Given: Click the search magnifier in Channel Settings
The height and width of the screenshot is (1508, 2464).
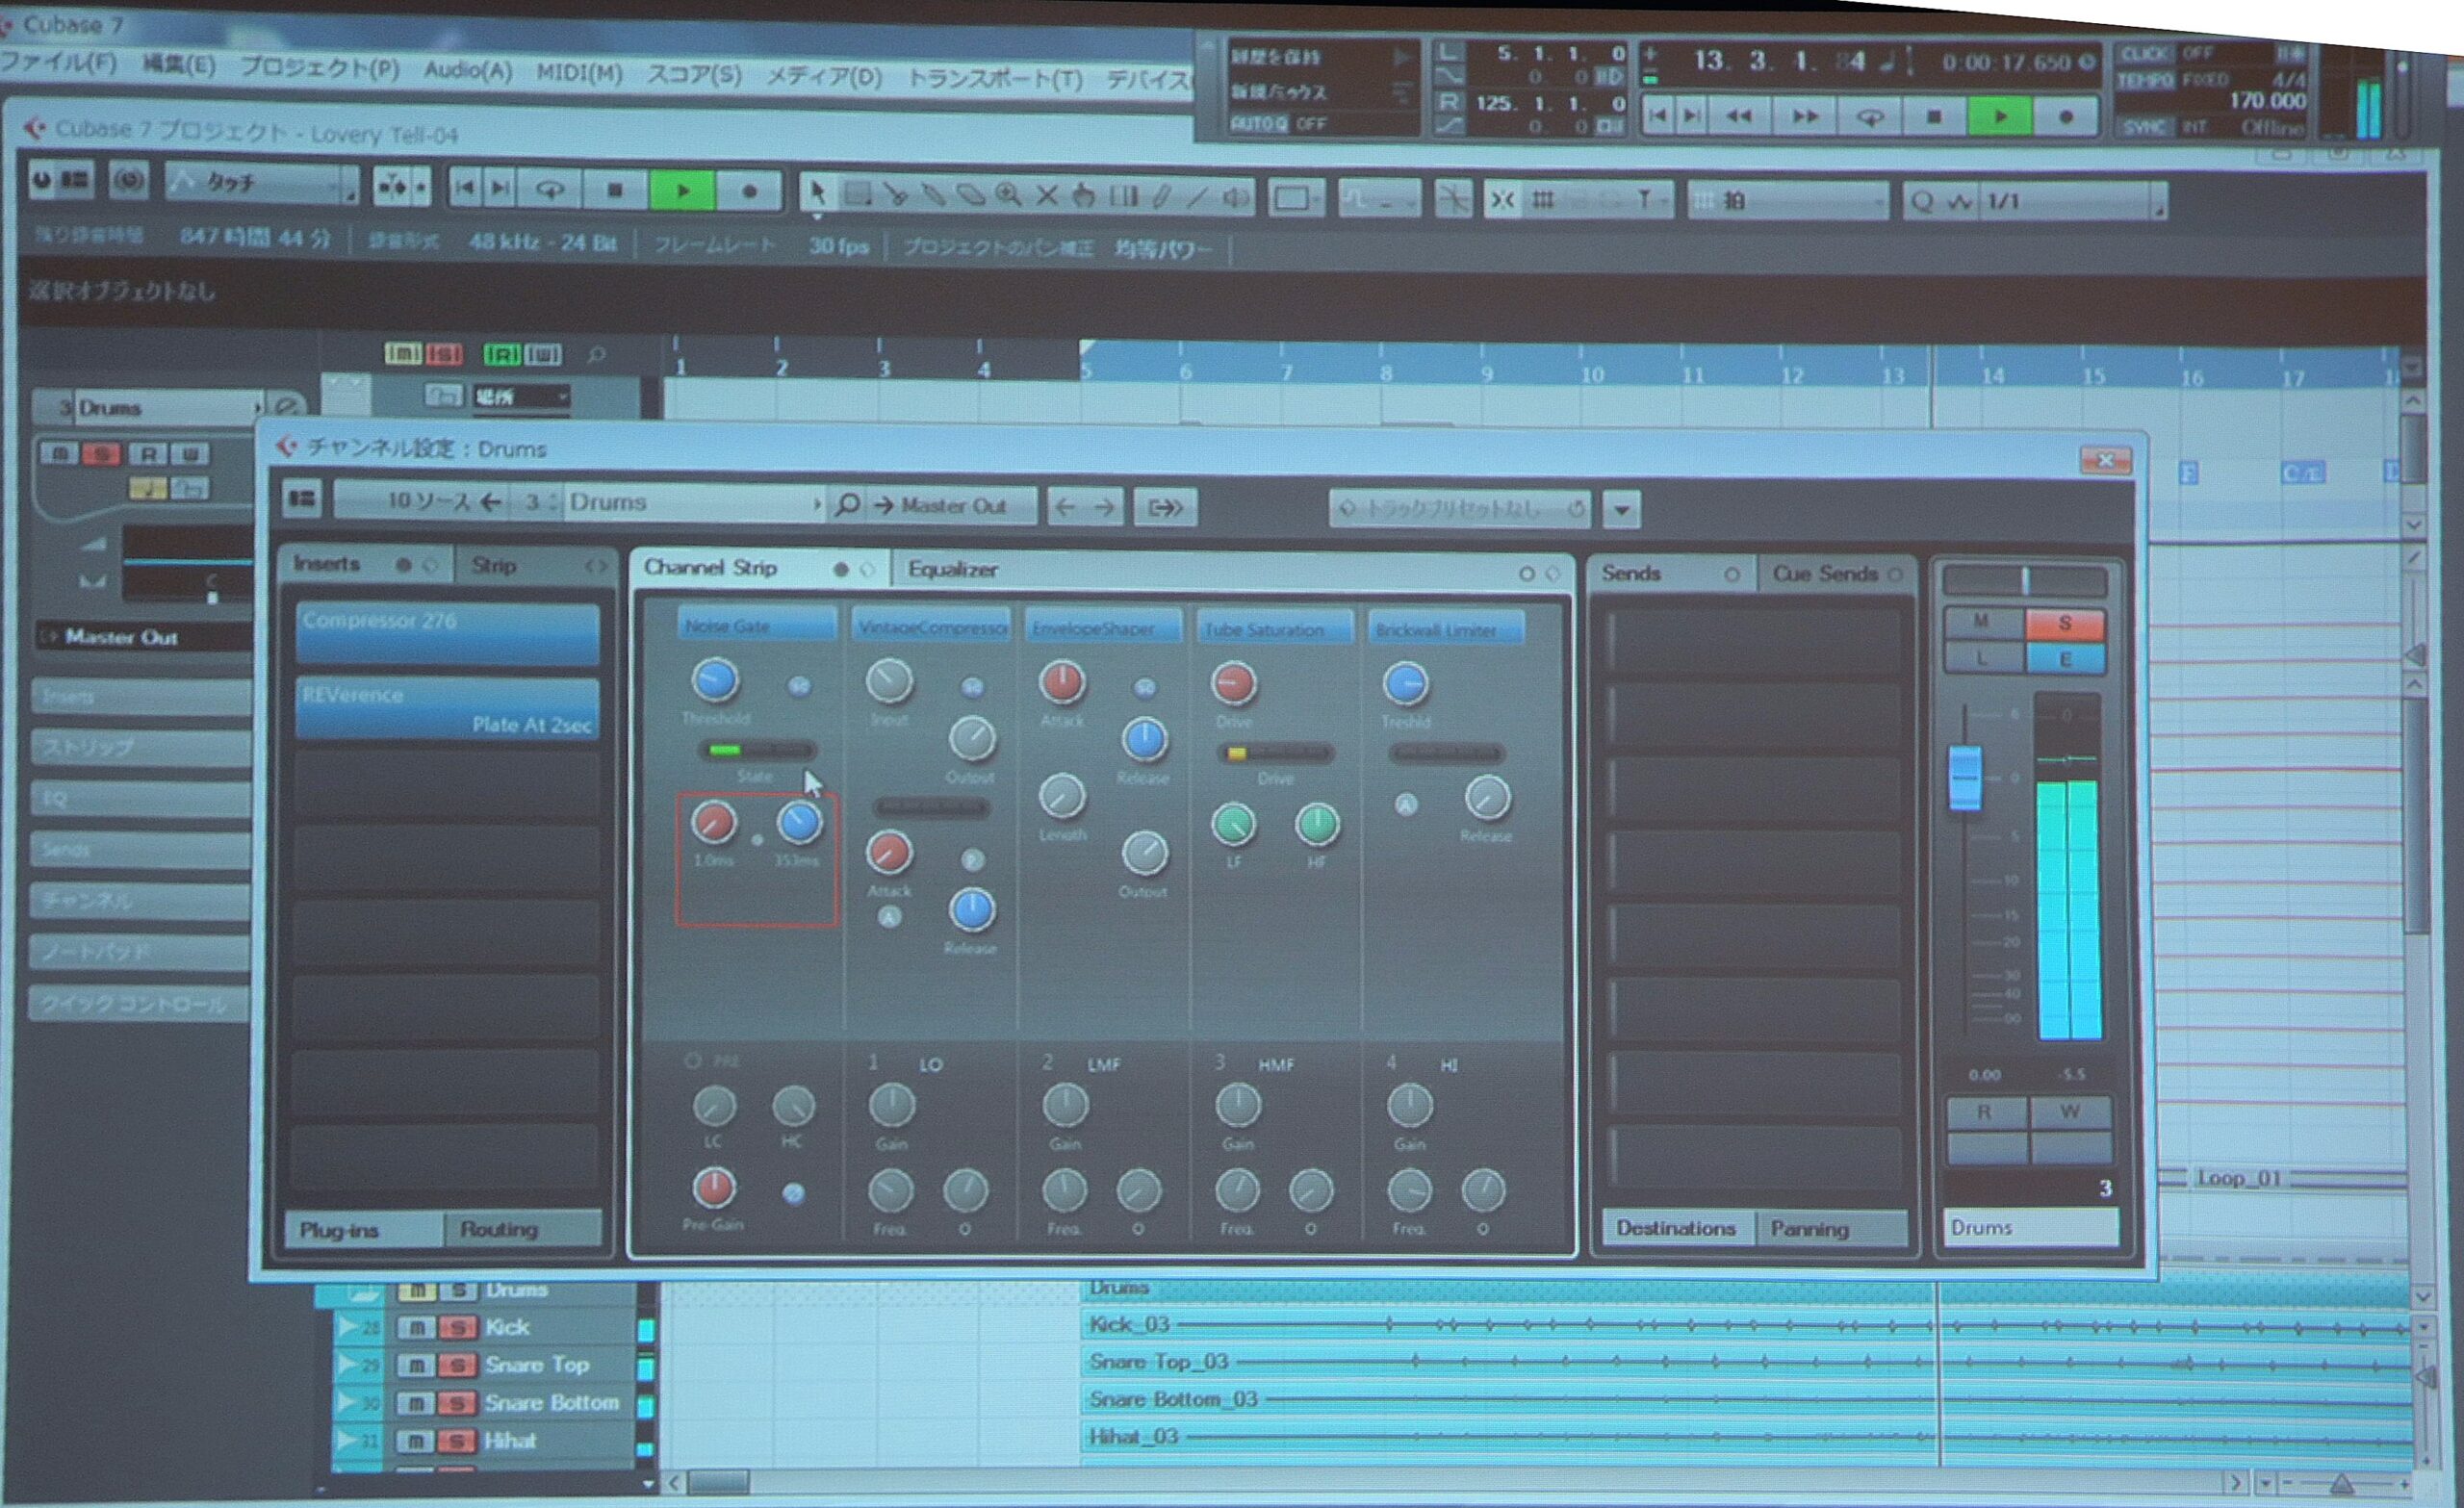Looking at the screenshot, I should [846, 504].
